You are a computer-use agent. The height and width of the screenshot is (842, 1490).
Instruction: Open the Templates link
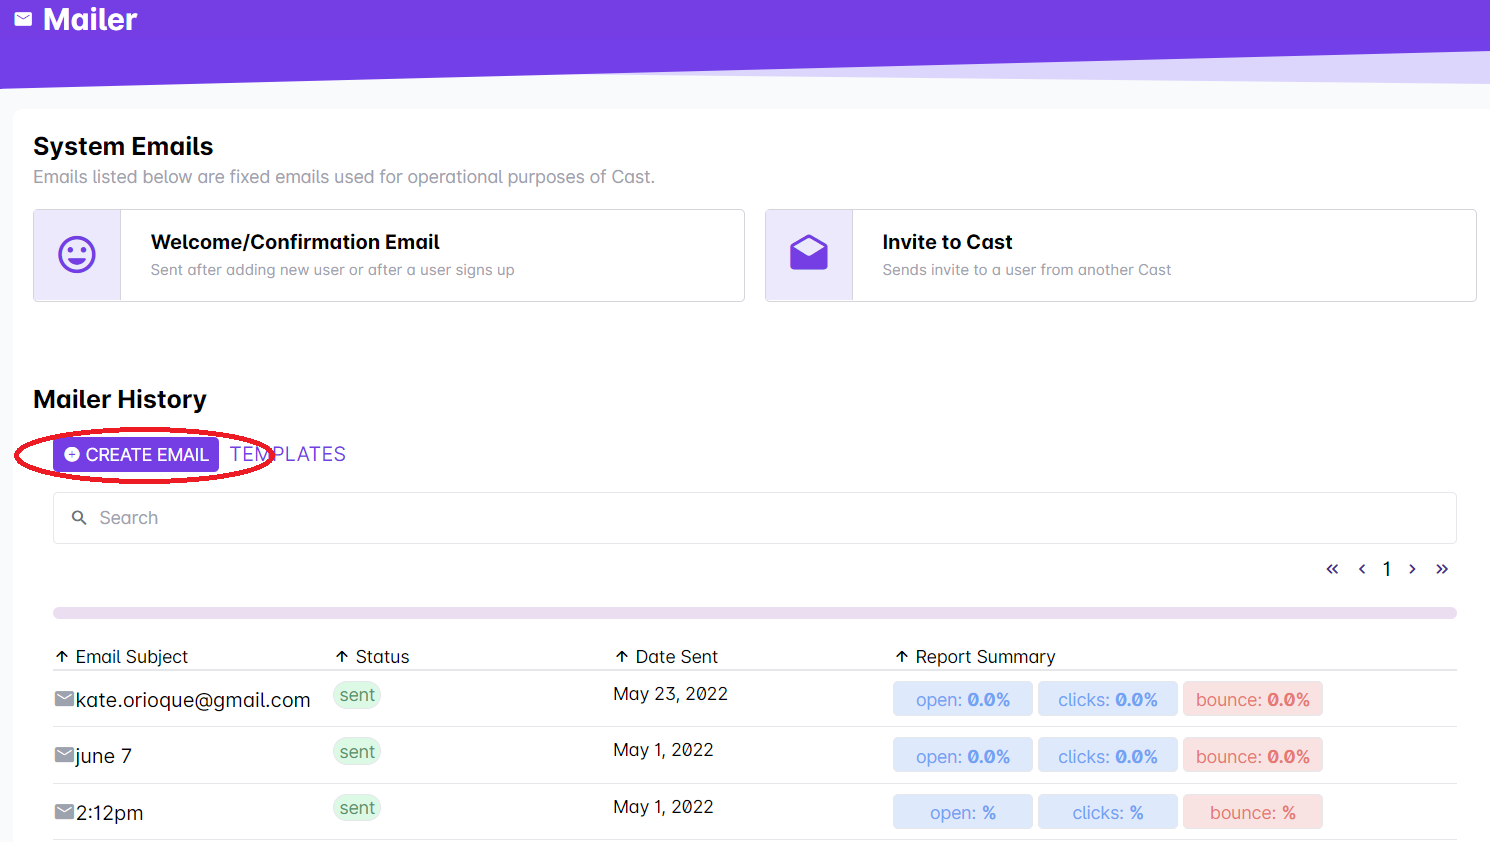coord(288,455)
